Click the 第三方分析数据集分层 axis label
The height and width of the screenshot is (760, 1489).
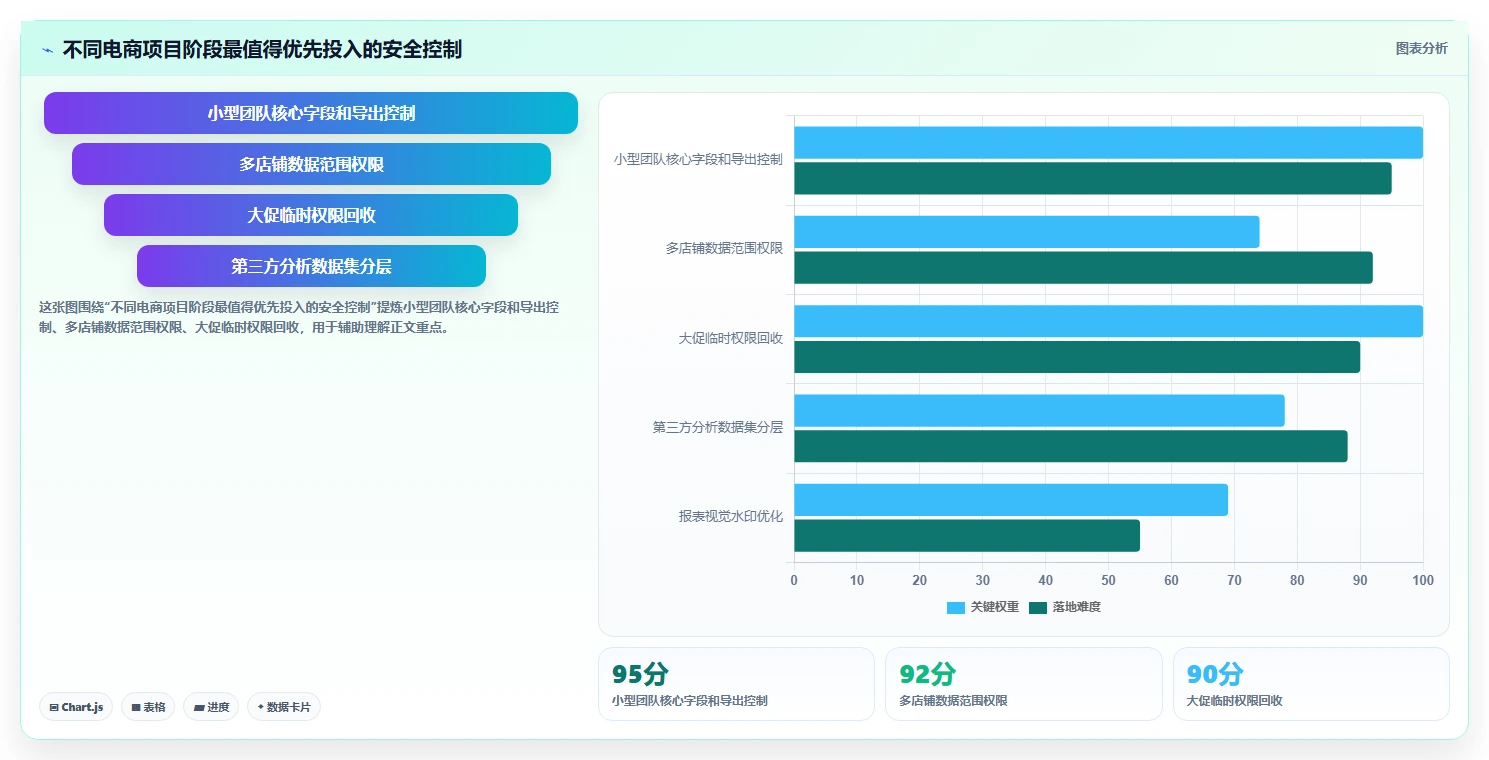[718, 428]
